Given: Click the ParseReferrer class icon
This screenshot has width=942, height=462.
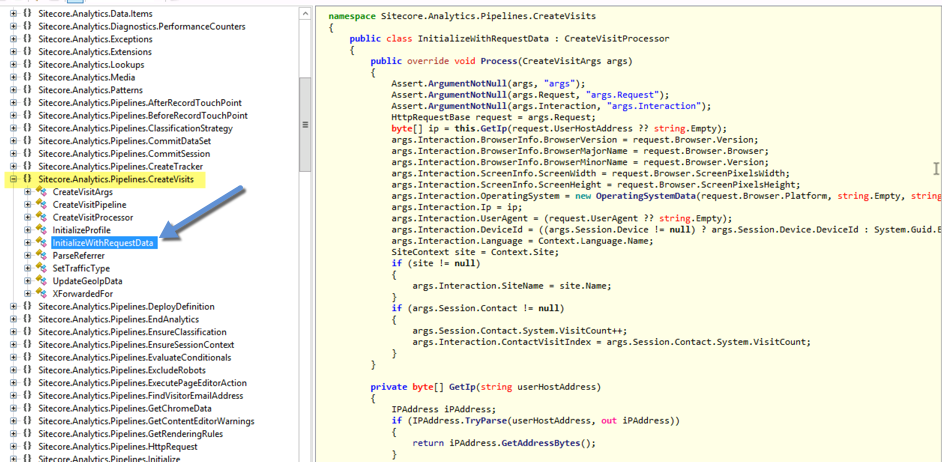Looking at the screenshot, I should (x=41, y=255).
